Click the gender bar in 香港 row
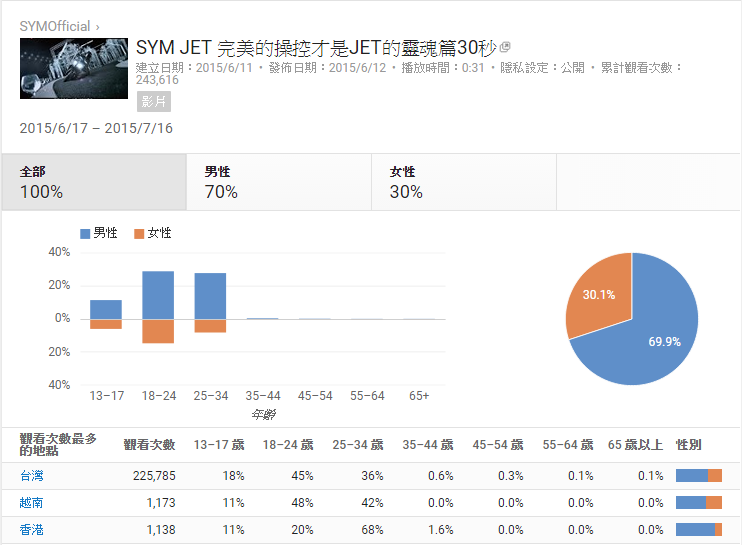The width and height of the screenshot is (742, 545). 699,530
